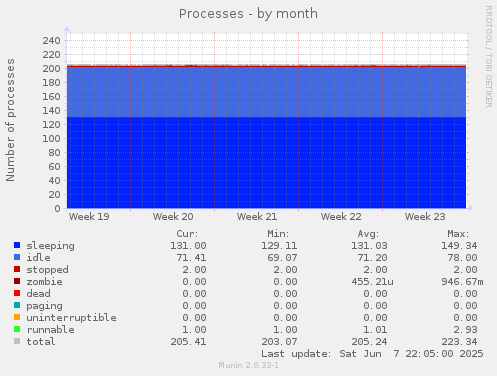
Task: Click the 'Week 22' x-axis label
Action: click(341, 217)
